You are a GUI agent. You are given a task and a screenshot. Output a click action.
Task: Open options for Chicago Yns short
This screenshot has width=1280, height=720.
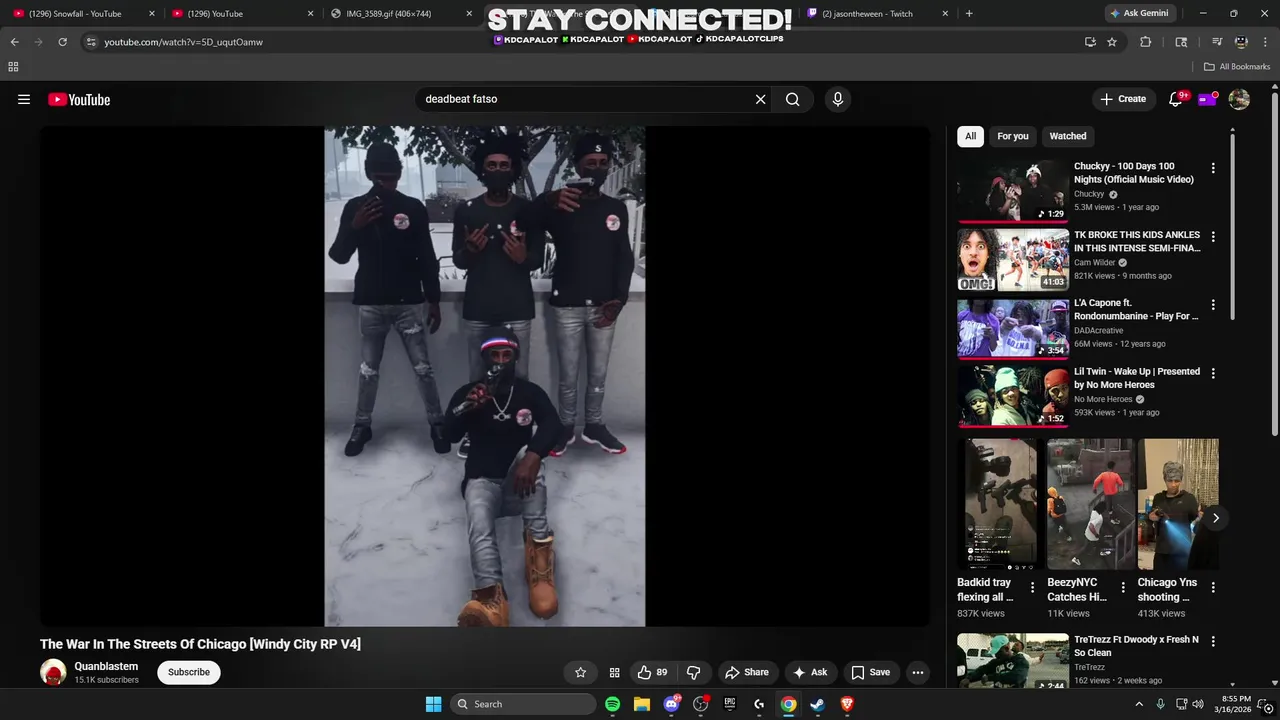coord(1213,587)
